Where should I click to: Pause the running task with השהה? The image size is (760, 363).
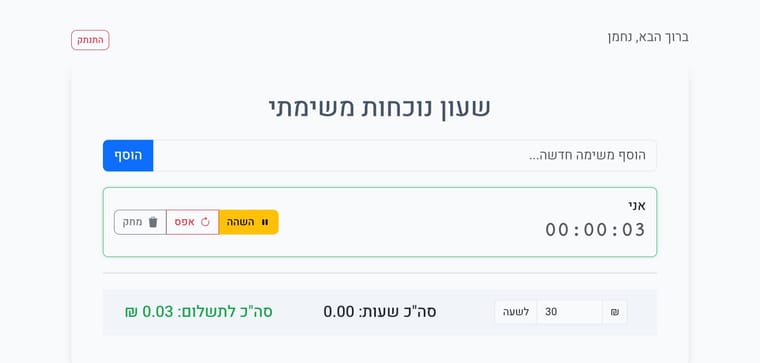click(249, 222)
